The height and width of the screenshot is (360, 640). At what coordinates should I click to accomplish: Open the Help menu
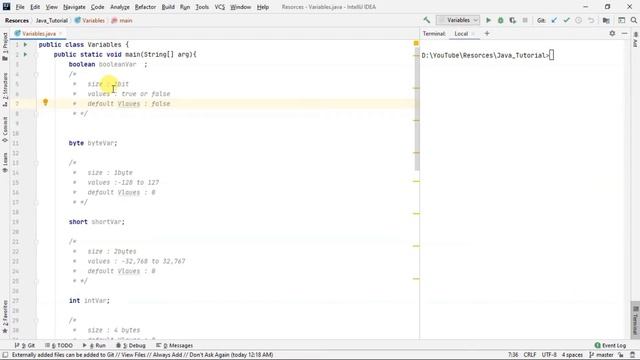pos(262,7)
